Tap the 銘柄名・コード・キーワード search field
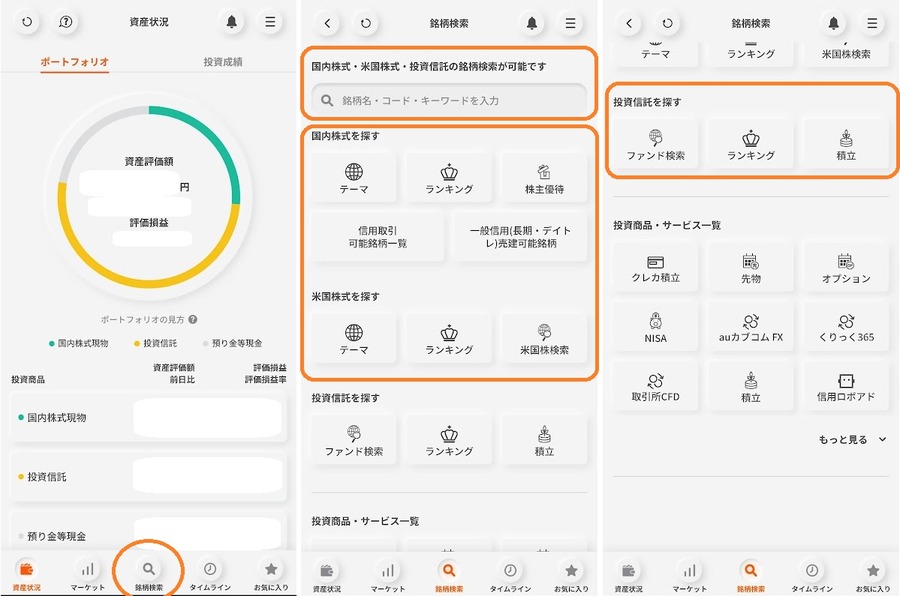 448,101
